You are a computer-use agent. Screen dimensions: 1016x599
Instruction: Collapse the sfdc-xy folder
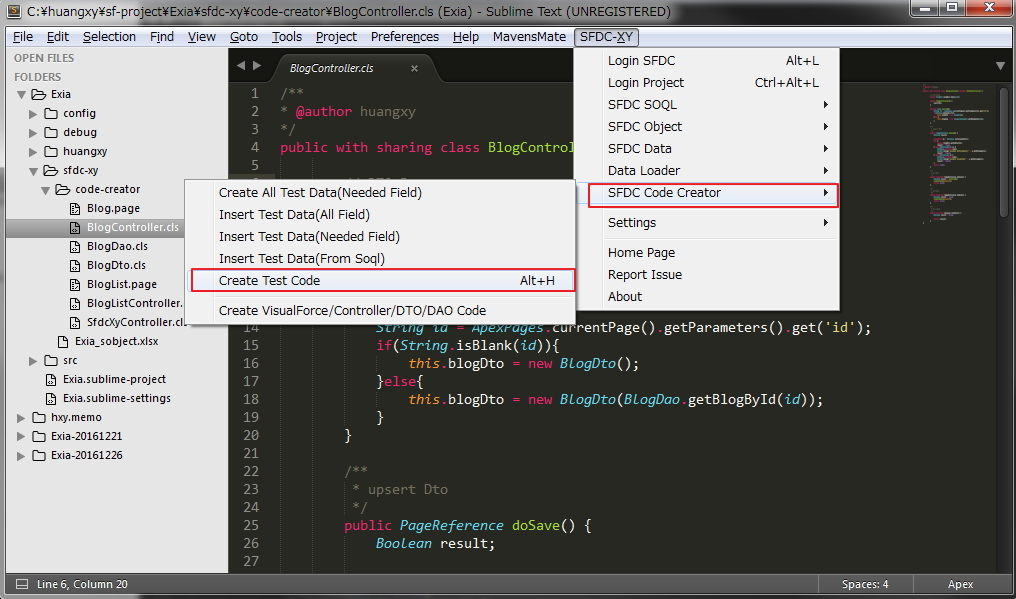coord(33,170)
